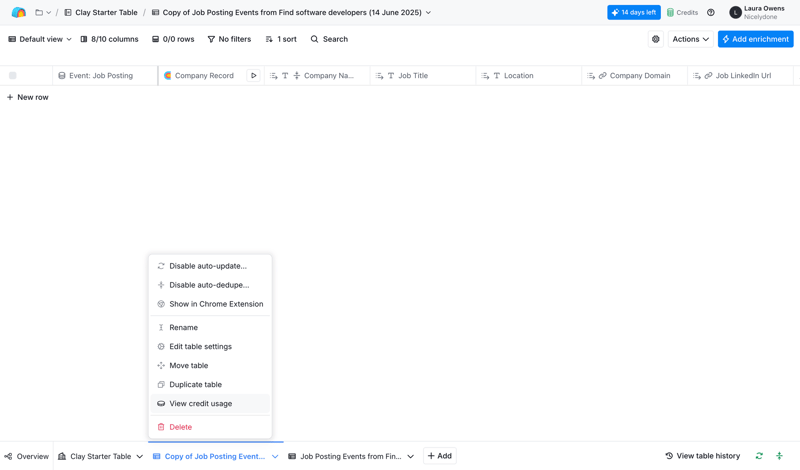Viewport: 800px width, 470px height.
Task: Expand Copy of Job Posting Events tab chevron
Action: click(275, 456)
